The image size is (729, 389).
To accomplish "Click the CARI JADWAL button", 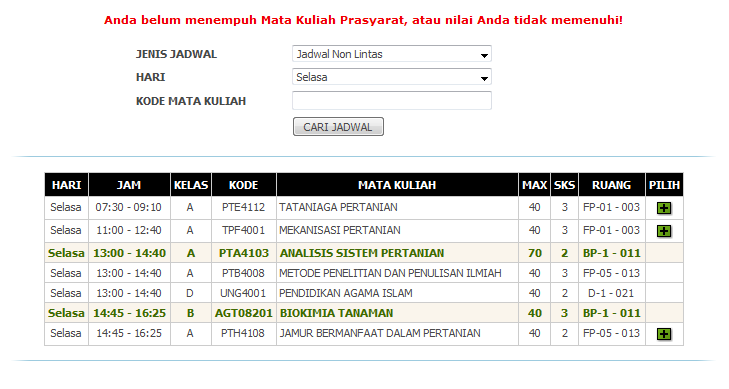I will (338, 127).
